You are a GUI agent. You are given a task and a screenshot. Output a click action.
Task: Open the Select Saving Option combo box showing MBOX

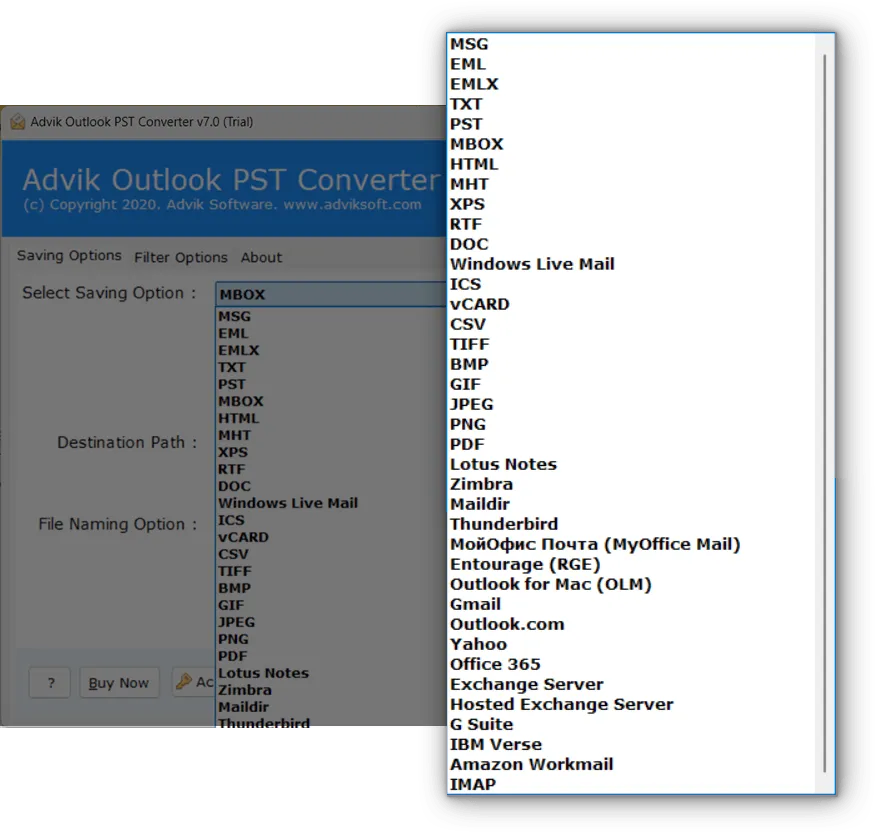point(330,294)
